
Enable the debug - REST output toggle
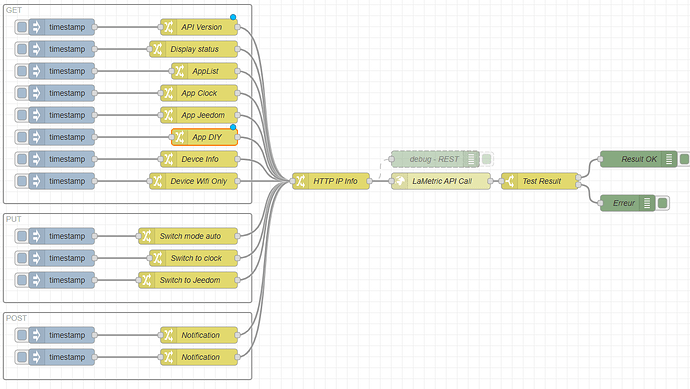point(486,159)
